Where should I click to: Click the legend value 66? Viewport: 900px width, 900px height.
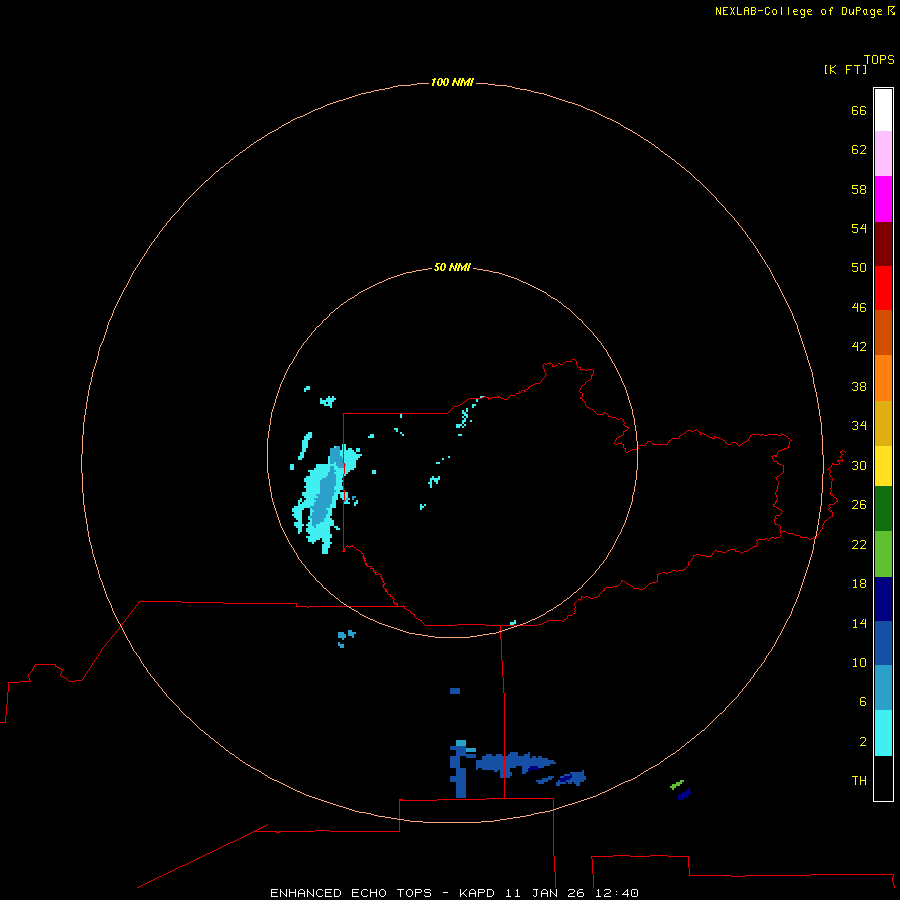click(859, 110)
